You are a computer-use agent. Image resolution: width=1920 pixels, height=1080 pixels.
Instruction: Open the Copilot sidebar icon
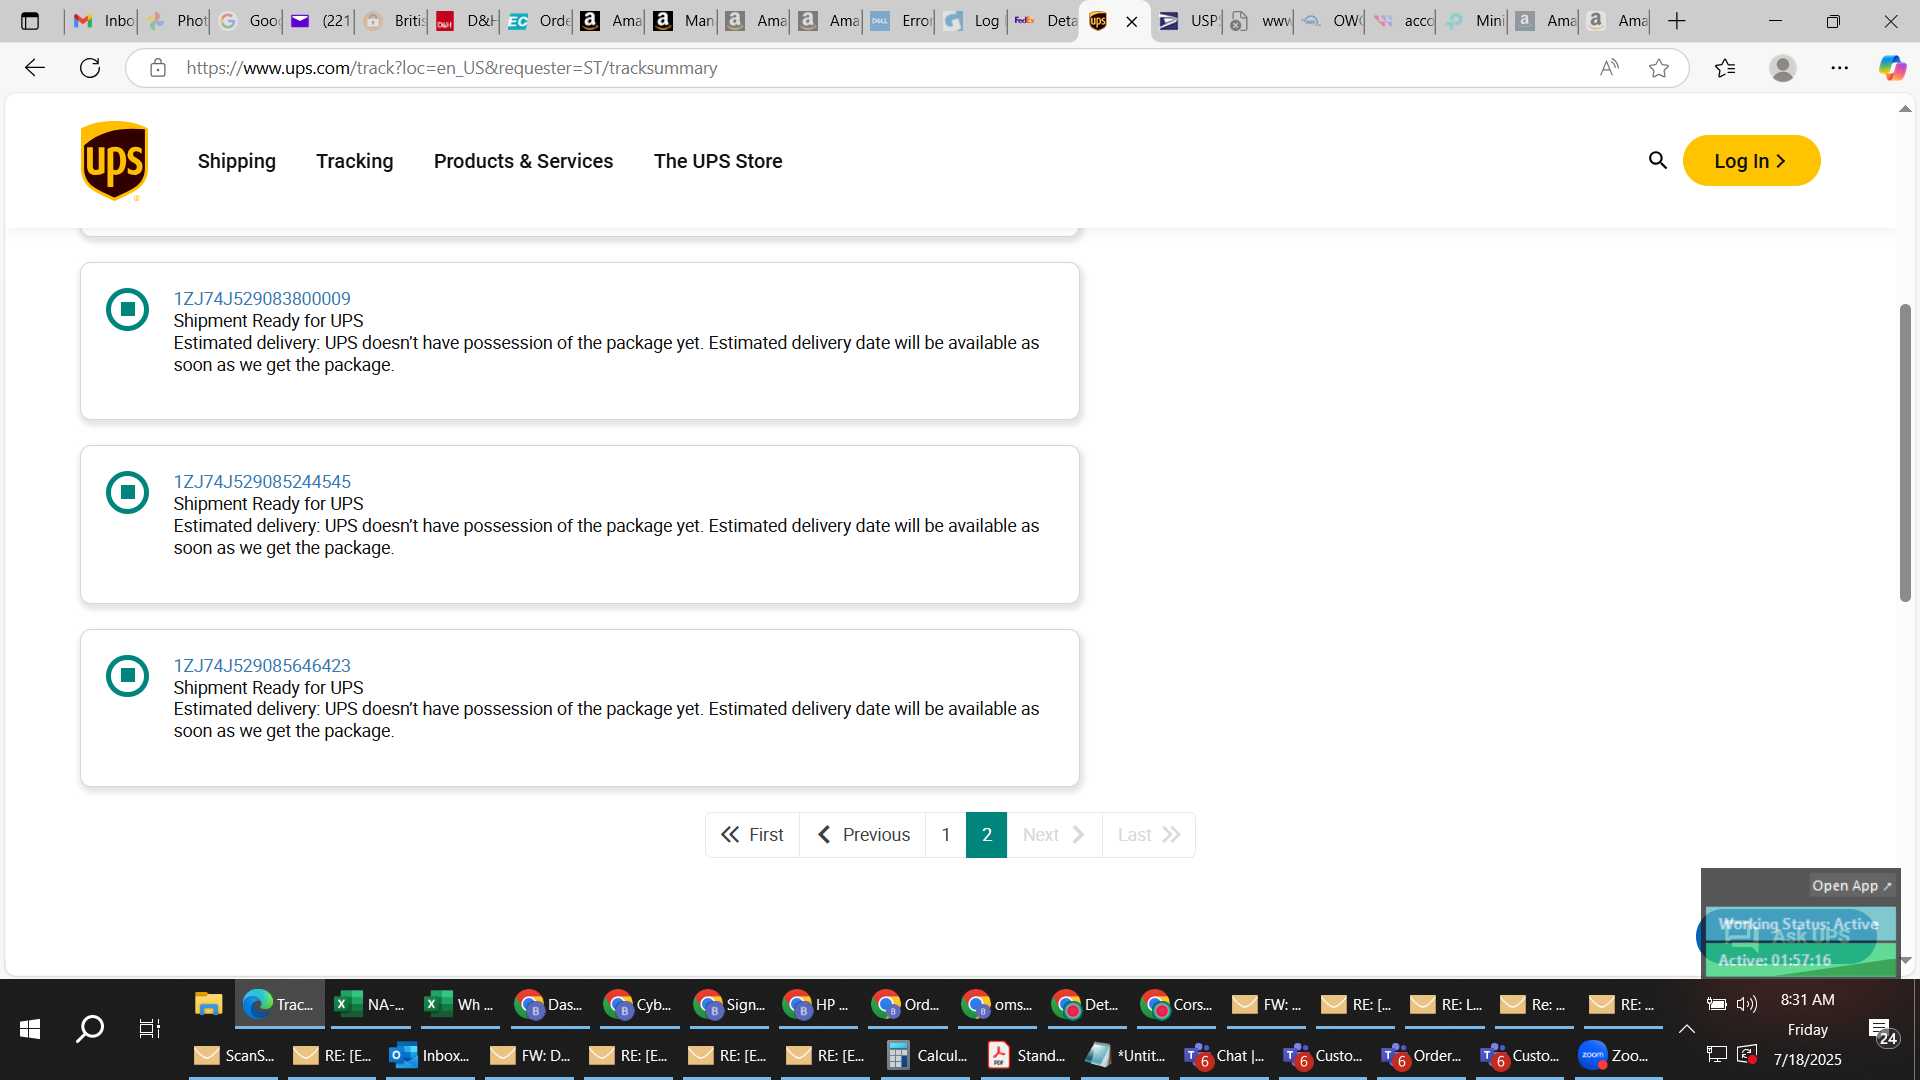coord(1892,68)
